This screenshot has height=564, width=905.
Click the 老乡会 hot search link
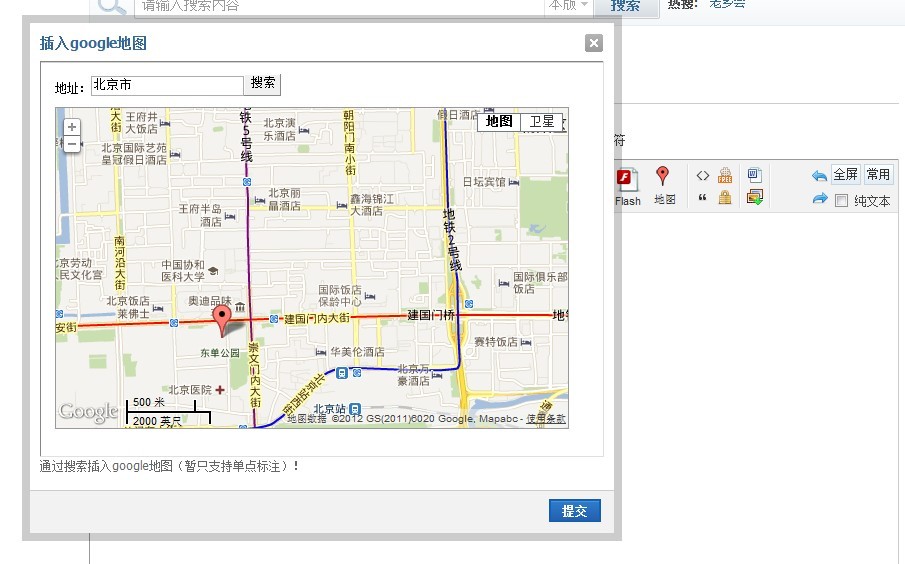(x=727, y=4)
